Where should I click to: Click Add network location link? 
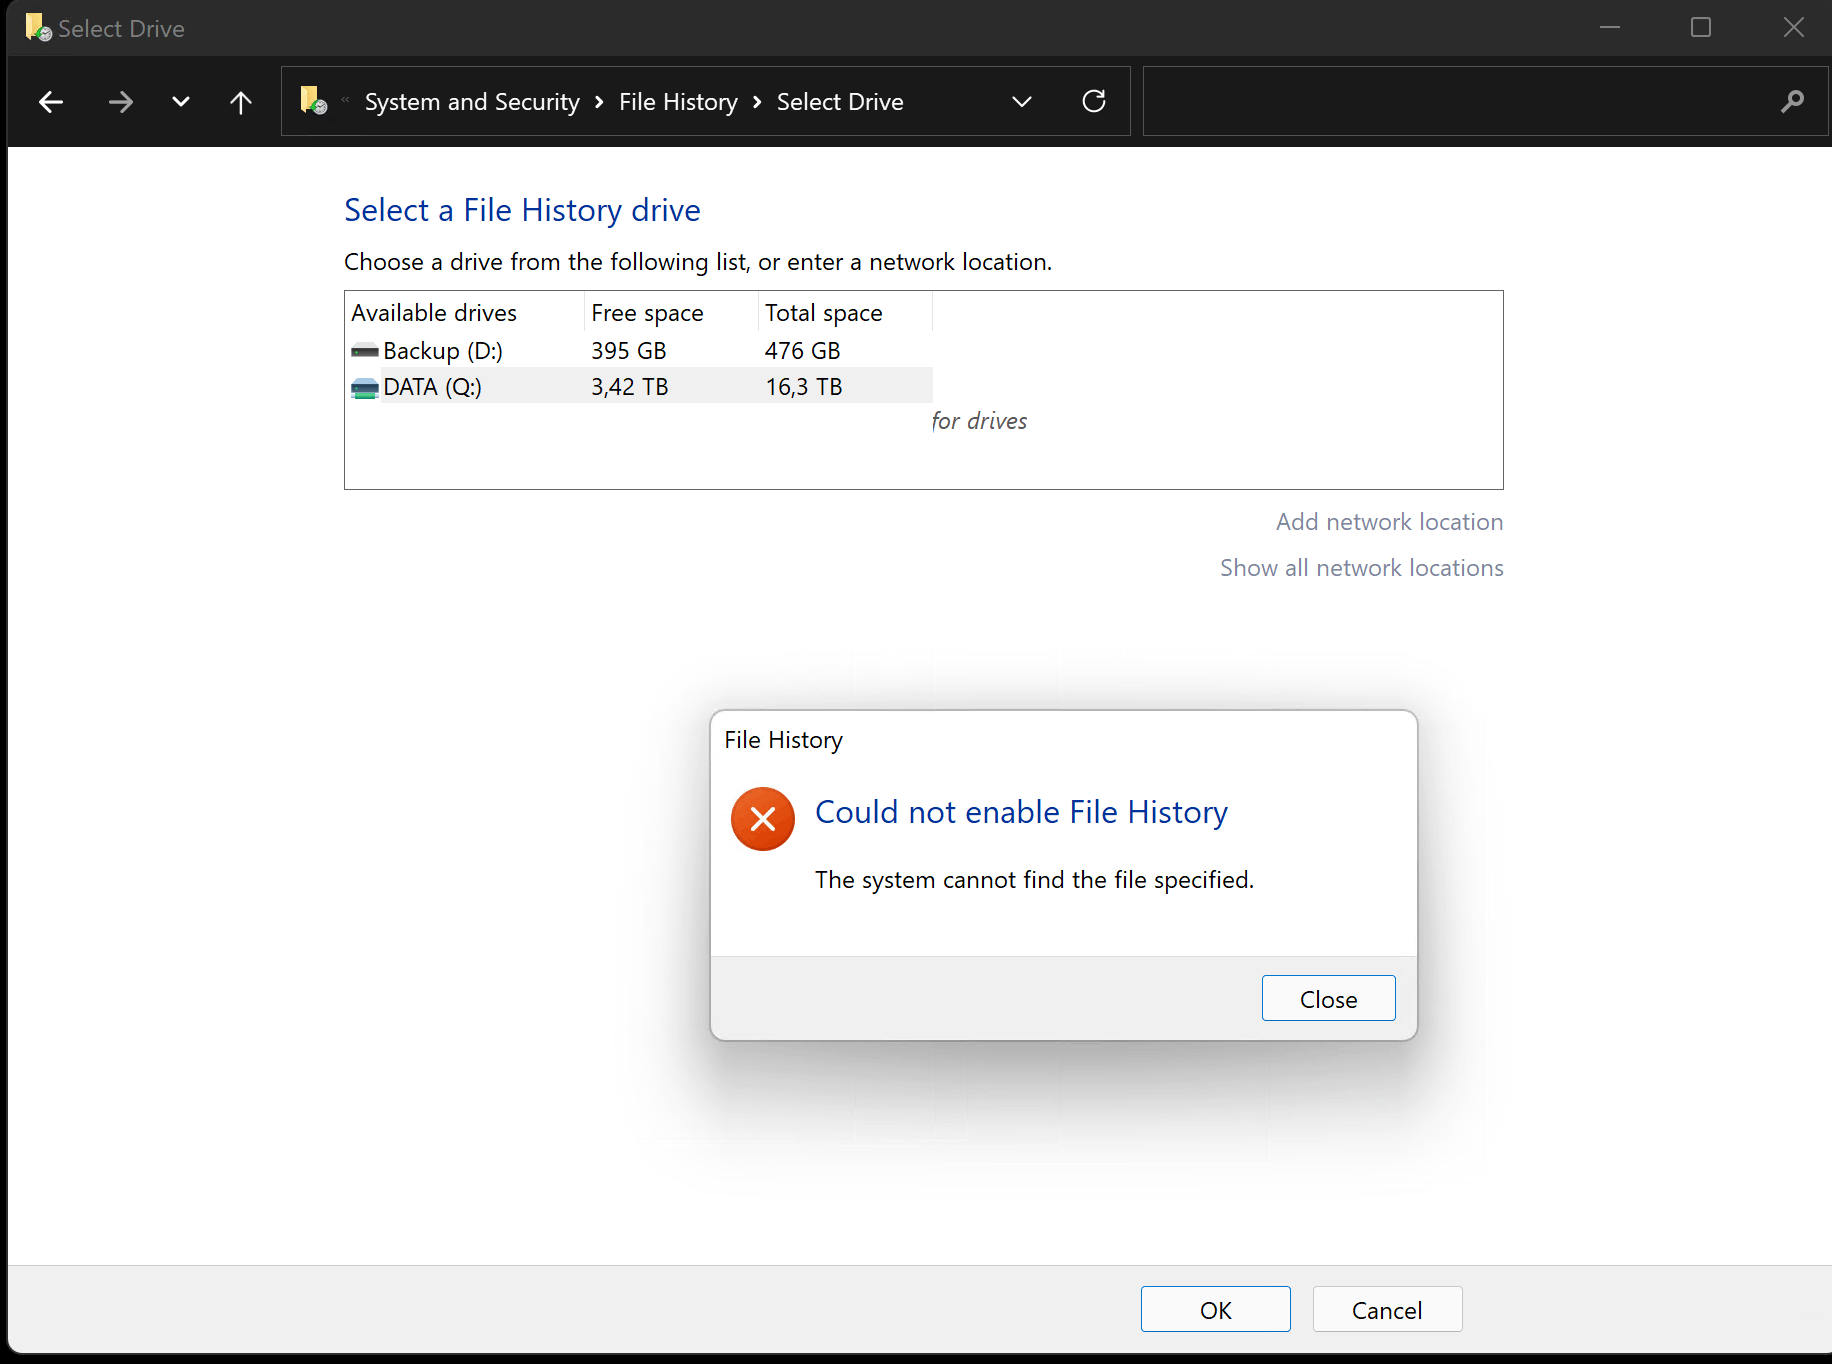pos(1389,522)
